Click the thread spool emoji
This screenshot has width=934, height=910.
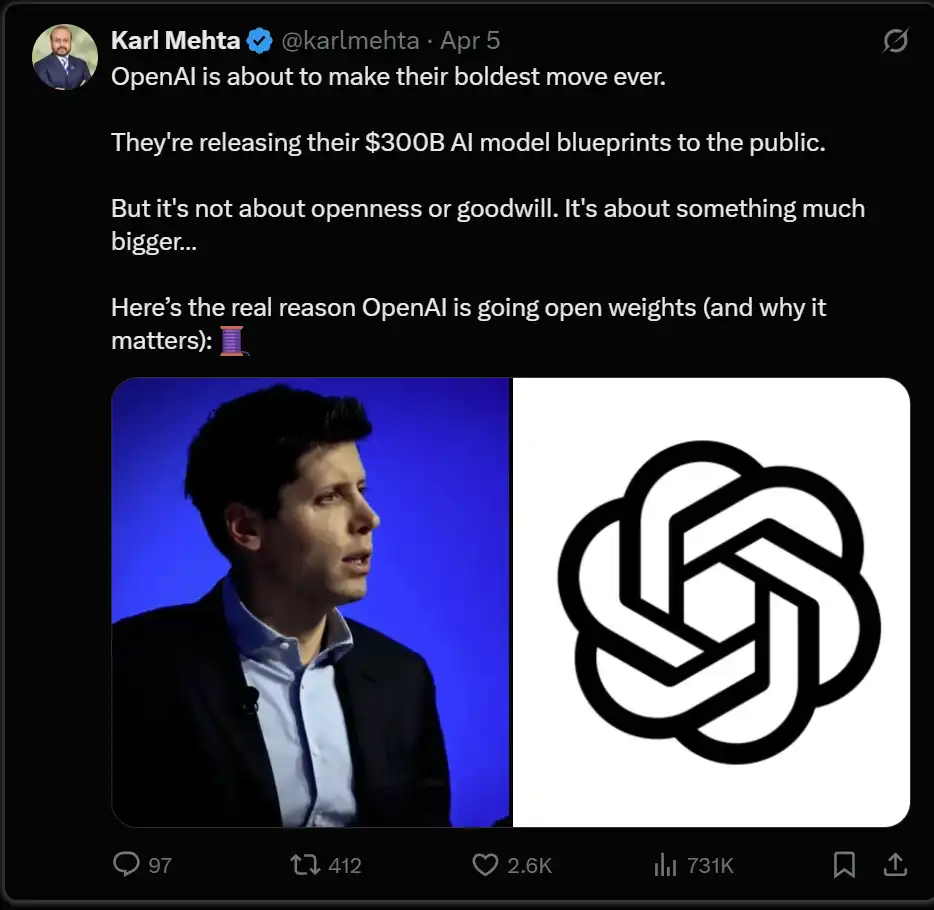coord(232,341)
